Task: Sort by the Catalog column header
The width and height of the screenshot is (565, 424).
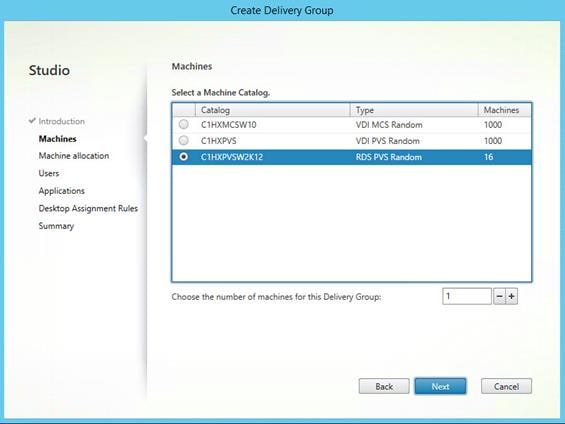Action: (x=272, y=110)
